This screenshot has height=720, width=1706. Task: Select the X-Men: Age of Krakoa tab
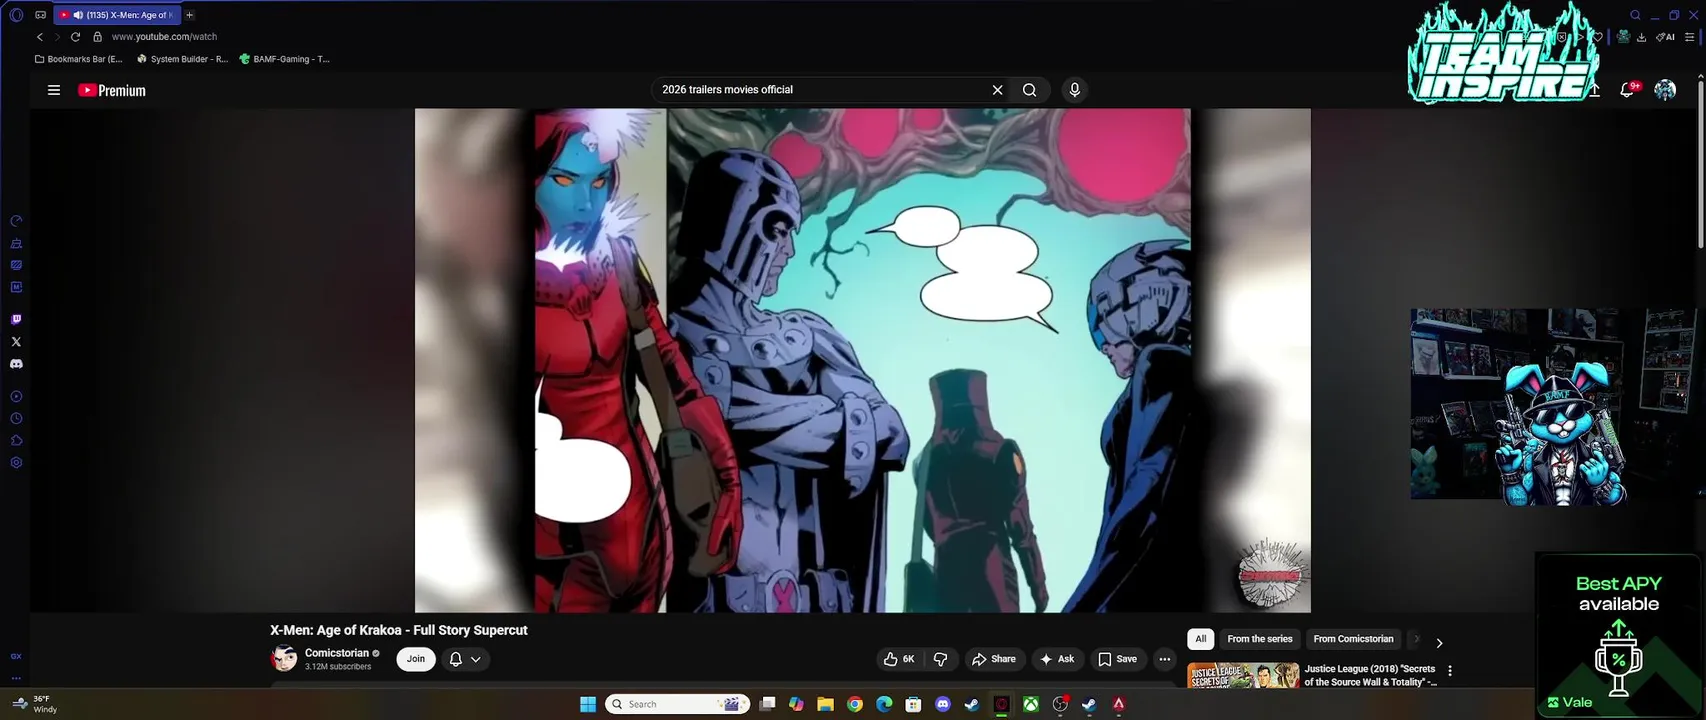point(117,15)
